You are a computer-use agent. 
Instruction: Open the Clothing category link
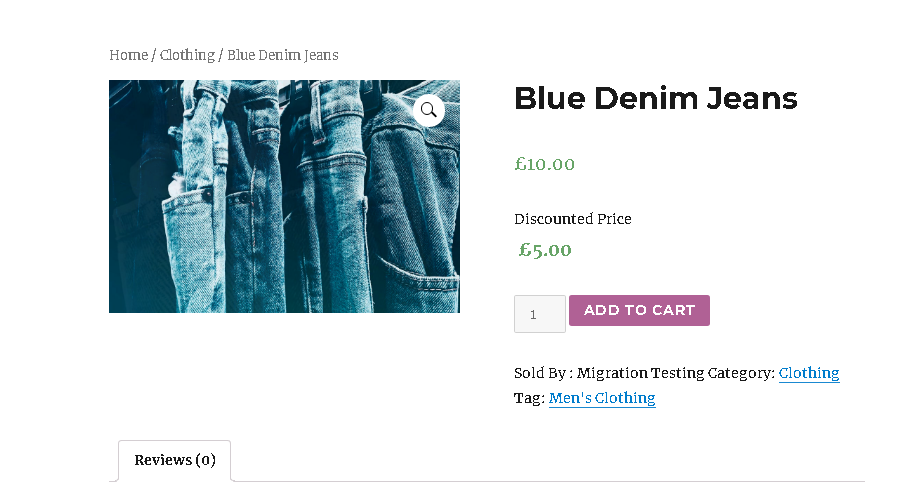[809, 373]
